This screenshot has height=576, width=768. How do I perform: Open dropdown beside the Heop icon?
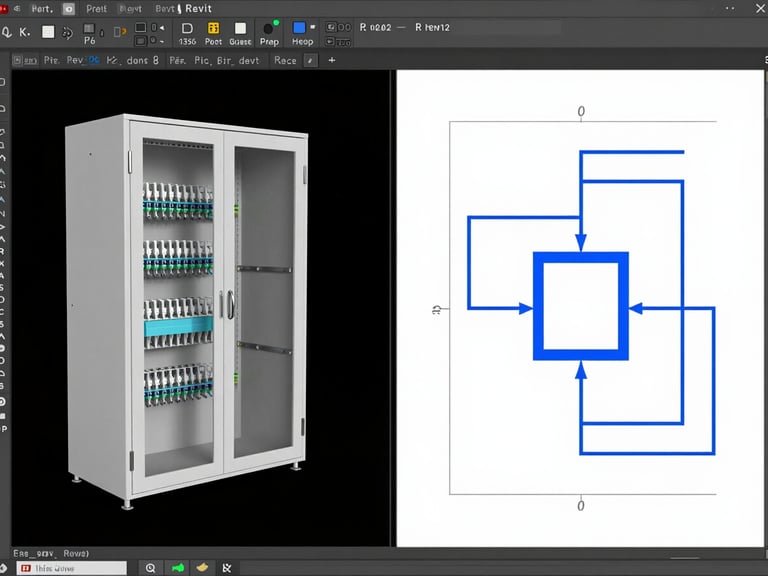click(x=313, y=27)
